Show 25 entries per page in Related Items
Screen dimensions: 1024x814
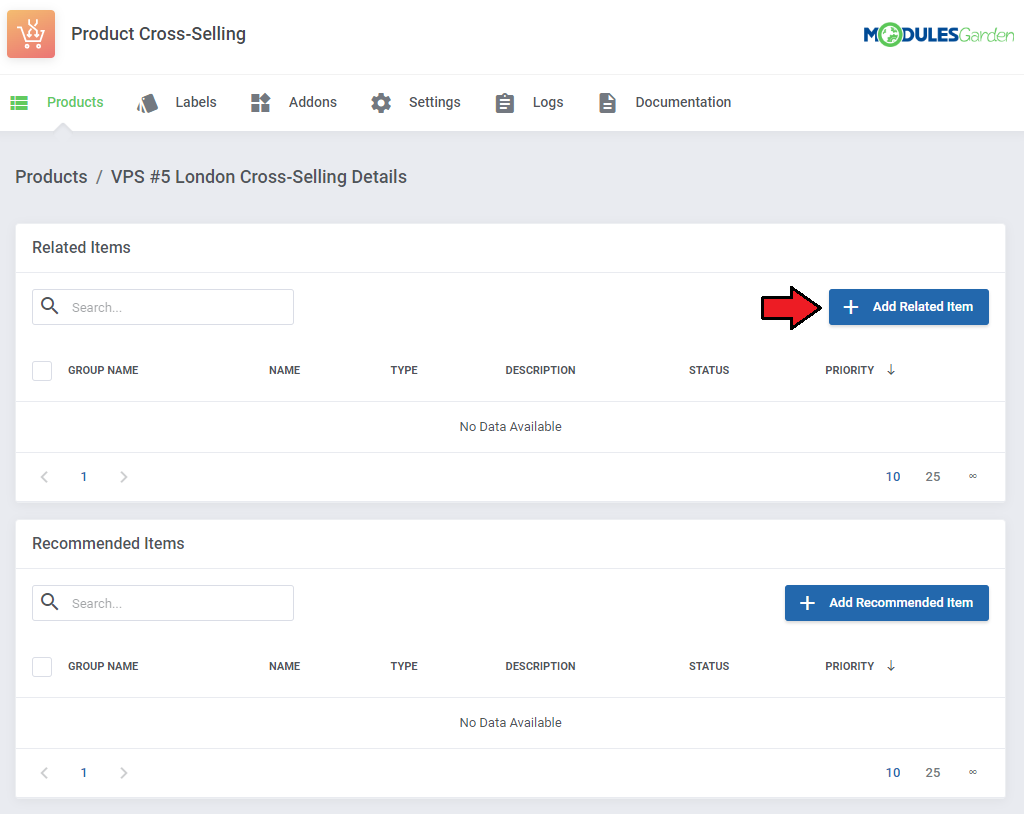[933, 477]
